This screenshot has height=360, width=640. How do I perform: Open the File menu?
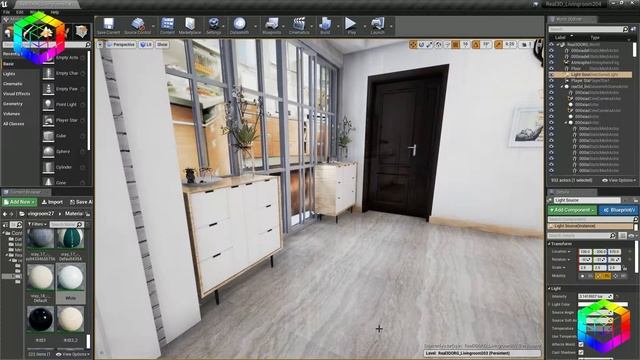point(7,12)
